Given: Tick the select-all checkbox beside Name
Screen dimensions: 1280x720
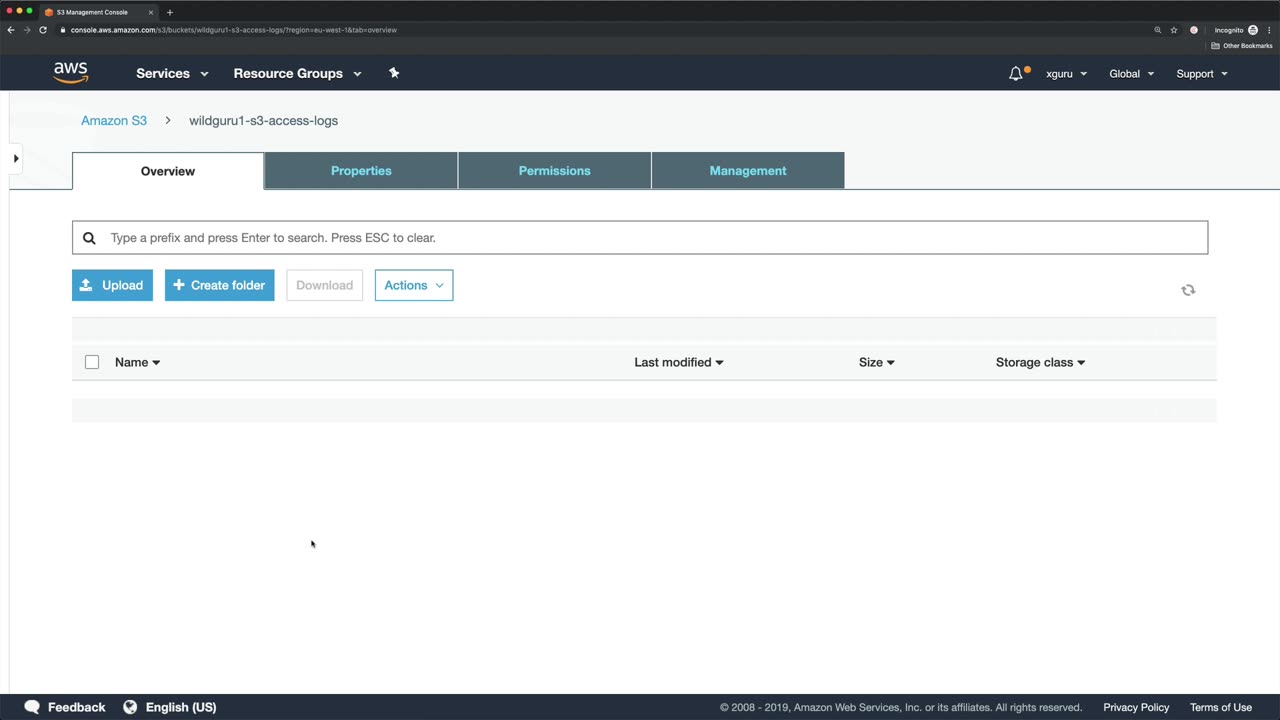Looking at the screenshot, I should (92, 362).
